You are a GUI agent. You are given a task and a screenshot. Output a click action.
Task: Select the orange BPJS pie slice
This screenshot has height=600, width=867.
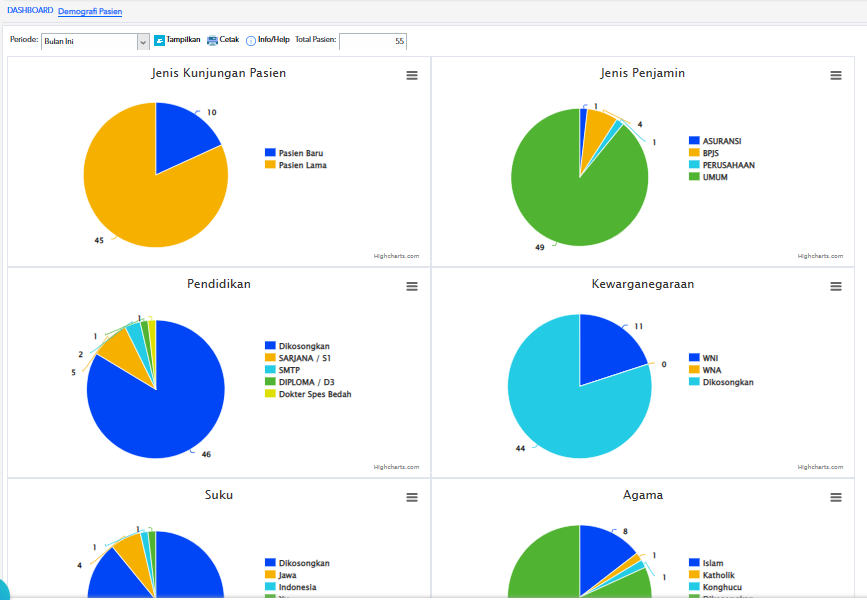[597, 130]
